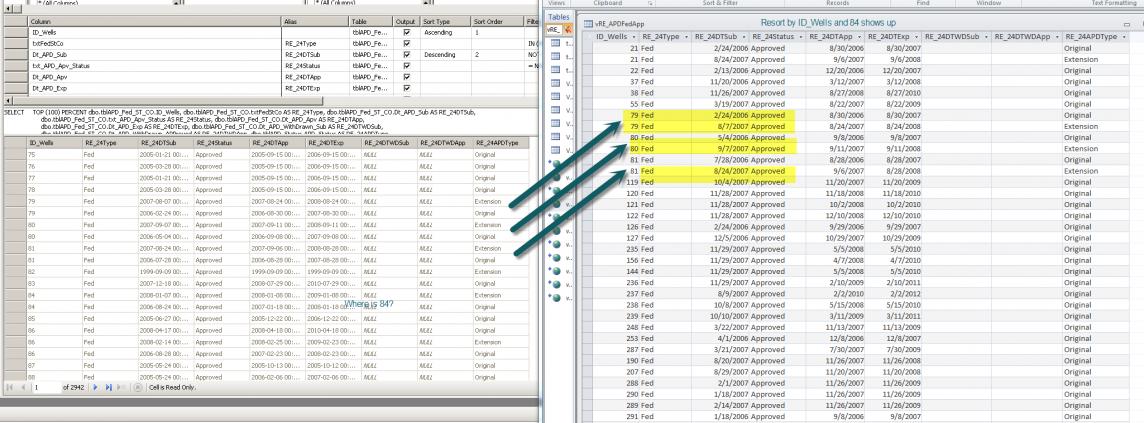Click the Column header in criteria grid
This screenshot has height=423, width=1144.
click(154, 22)
